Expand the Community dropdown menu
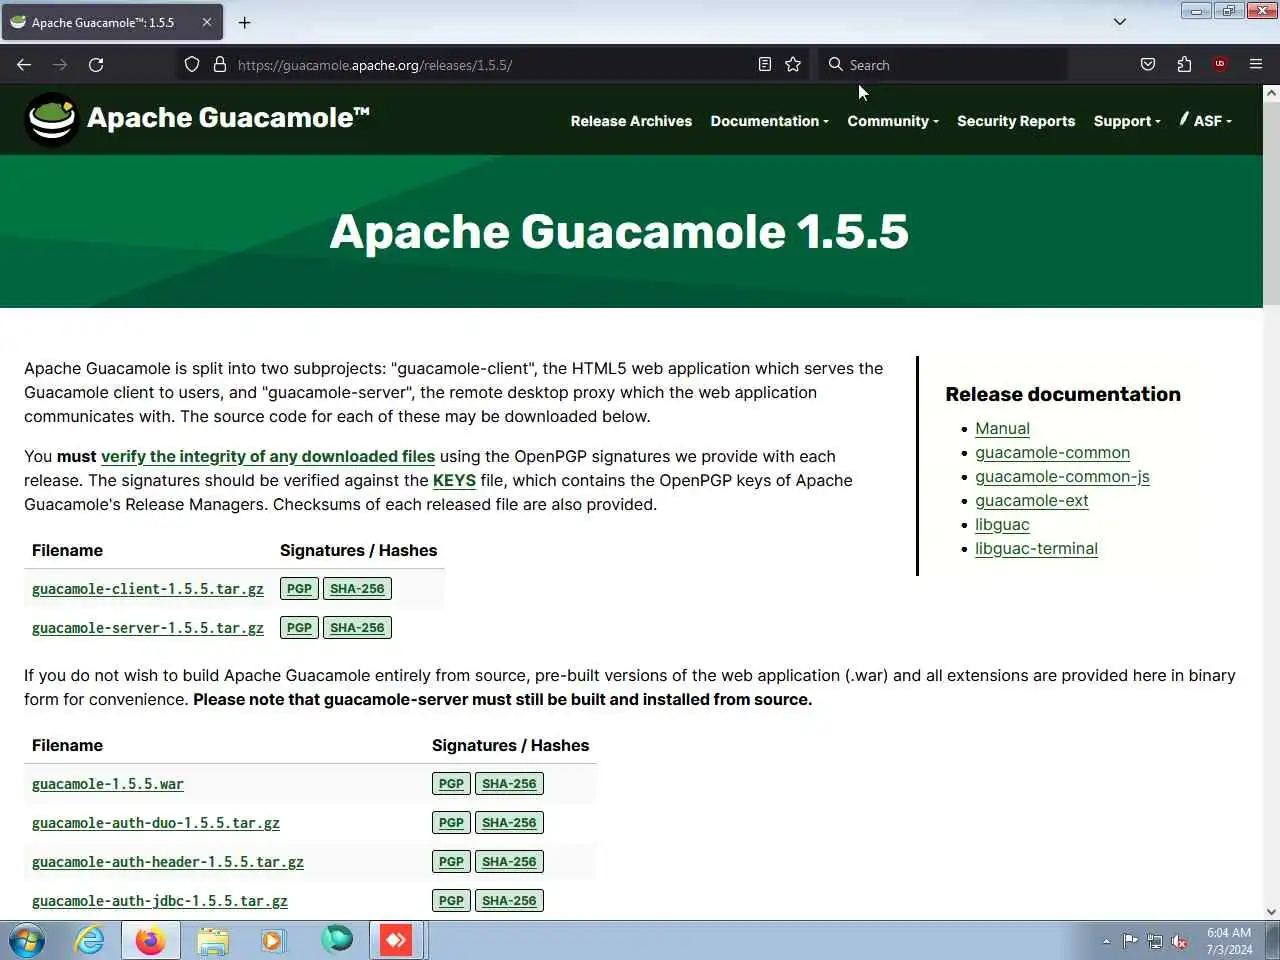Image resolution: width=1280 pixels, height=960 pixels. tap(893, 121)
